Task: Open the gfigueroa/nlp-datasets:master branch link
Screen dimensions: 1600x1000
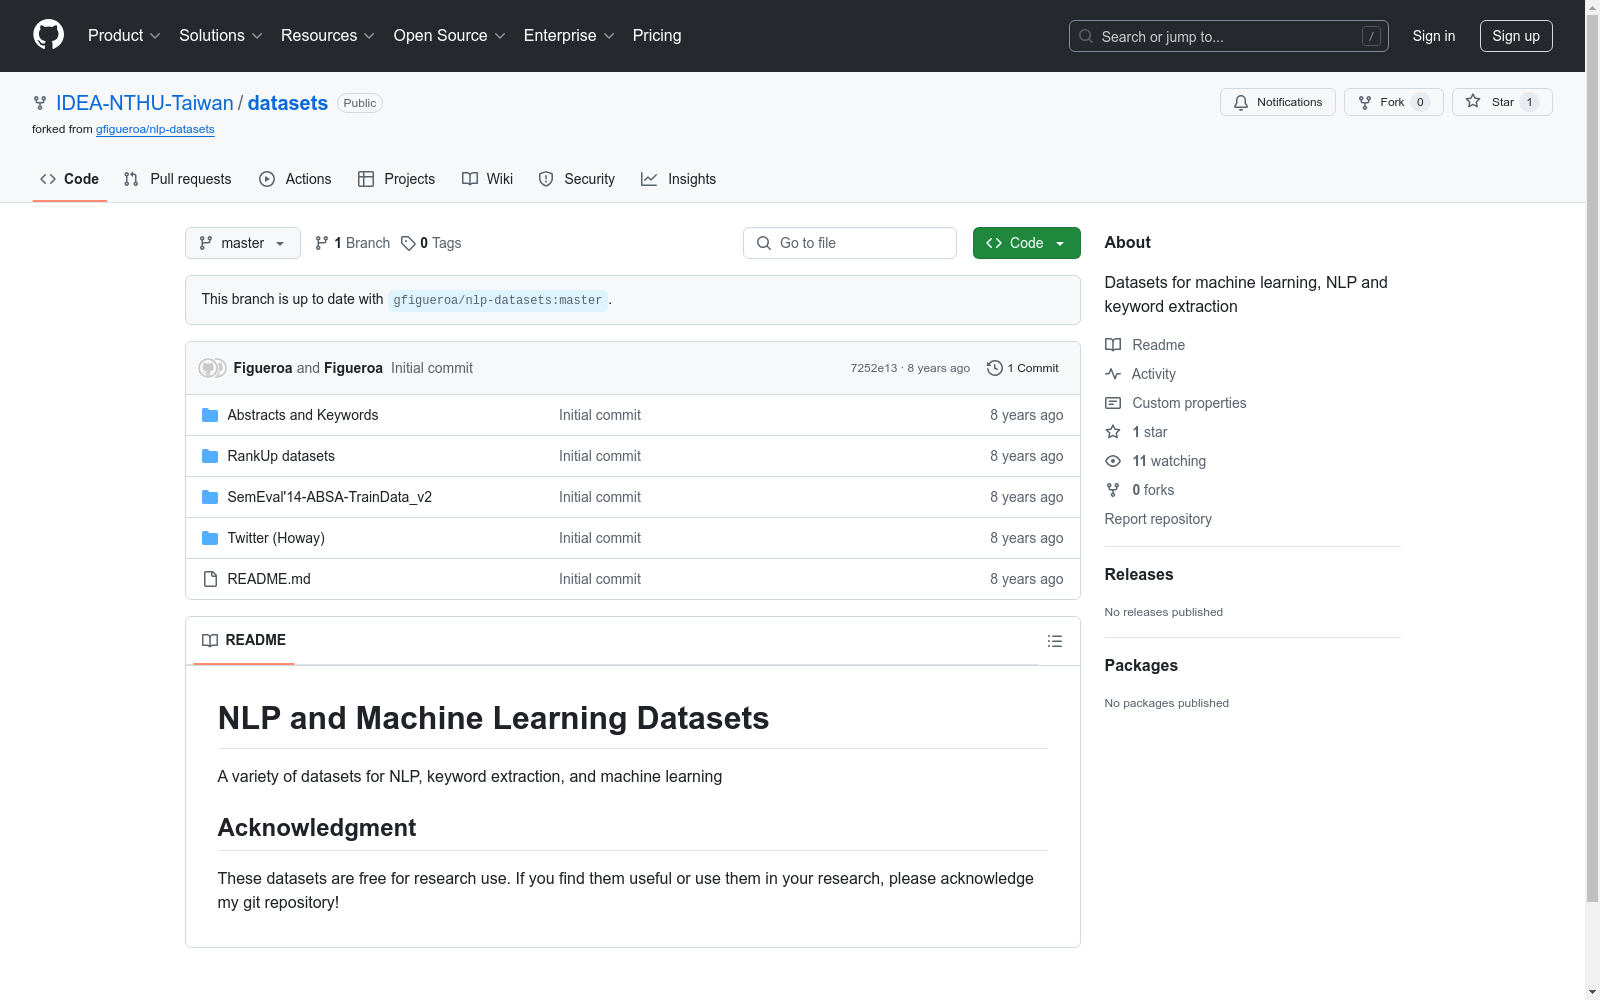Action: click(498, 300)
